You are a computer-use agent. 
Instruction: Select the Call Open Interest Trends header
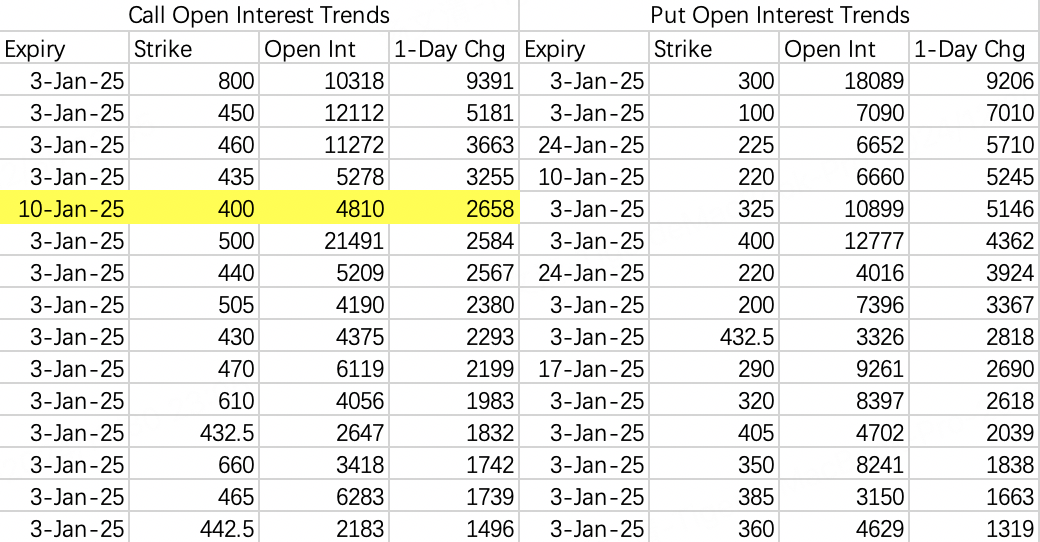[x=259, y=15]
